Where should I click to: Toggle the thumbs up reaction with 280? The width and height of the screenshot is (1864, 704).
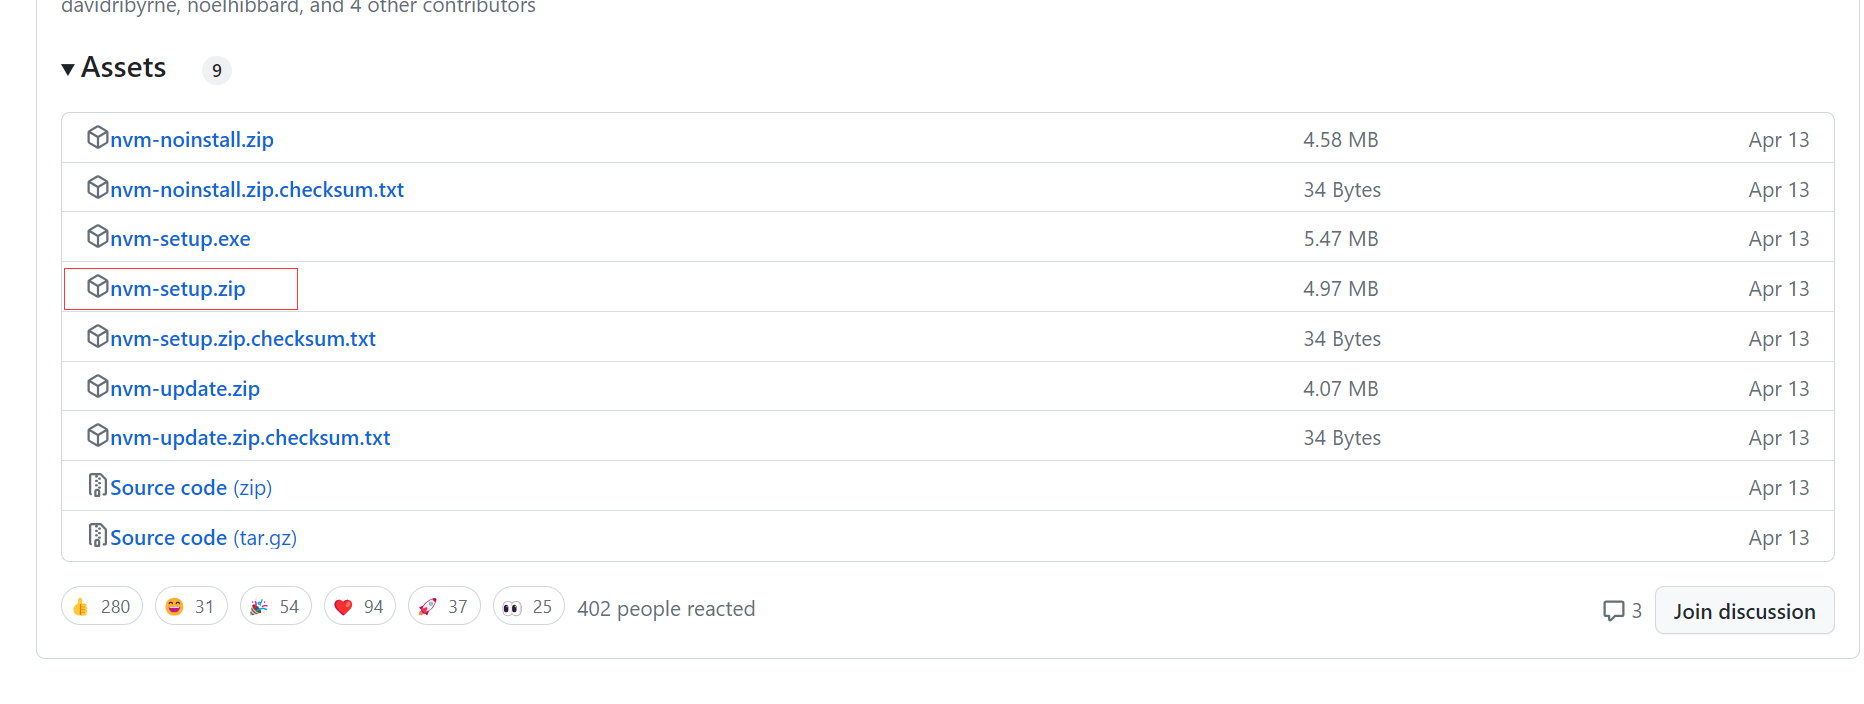[102, 607]
